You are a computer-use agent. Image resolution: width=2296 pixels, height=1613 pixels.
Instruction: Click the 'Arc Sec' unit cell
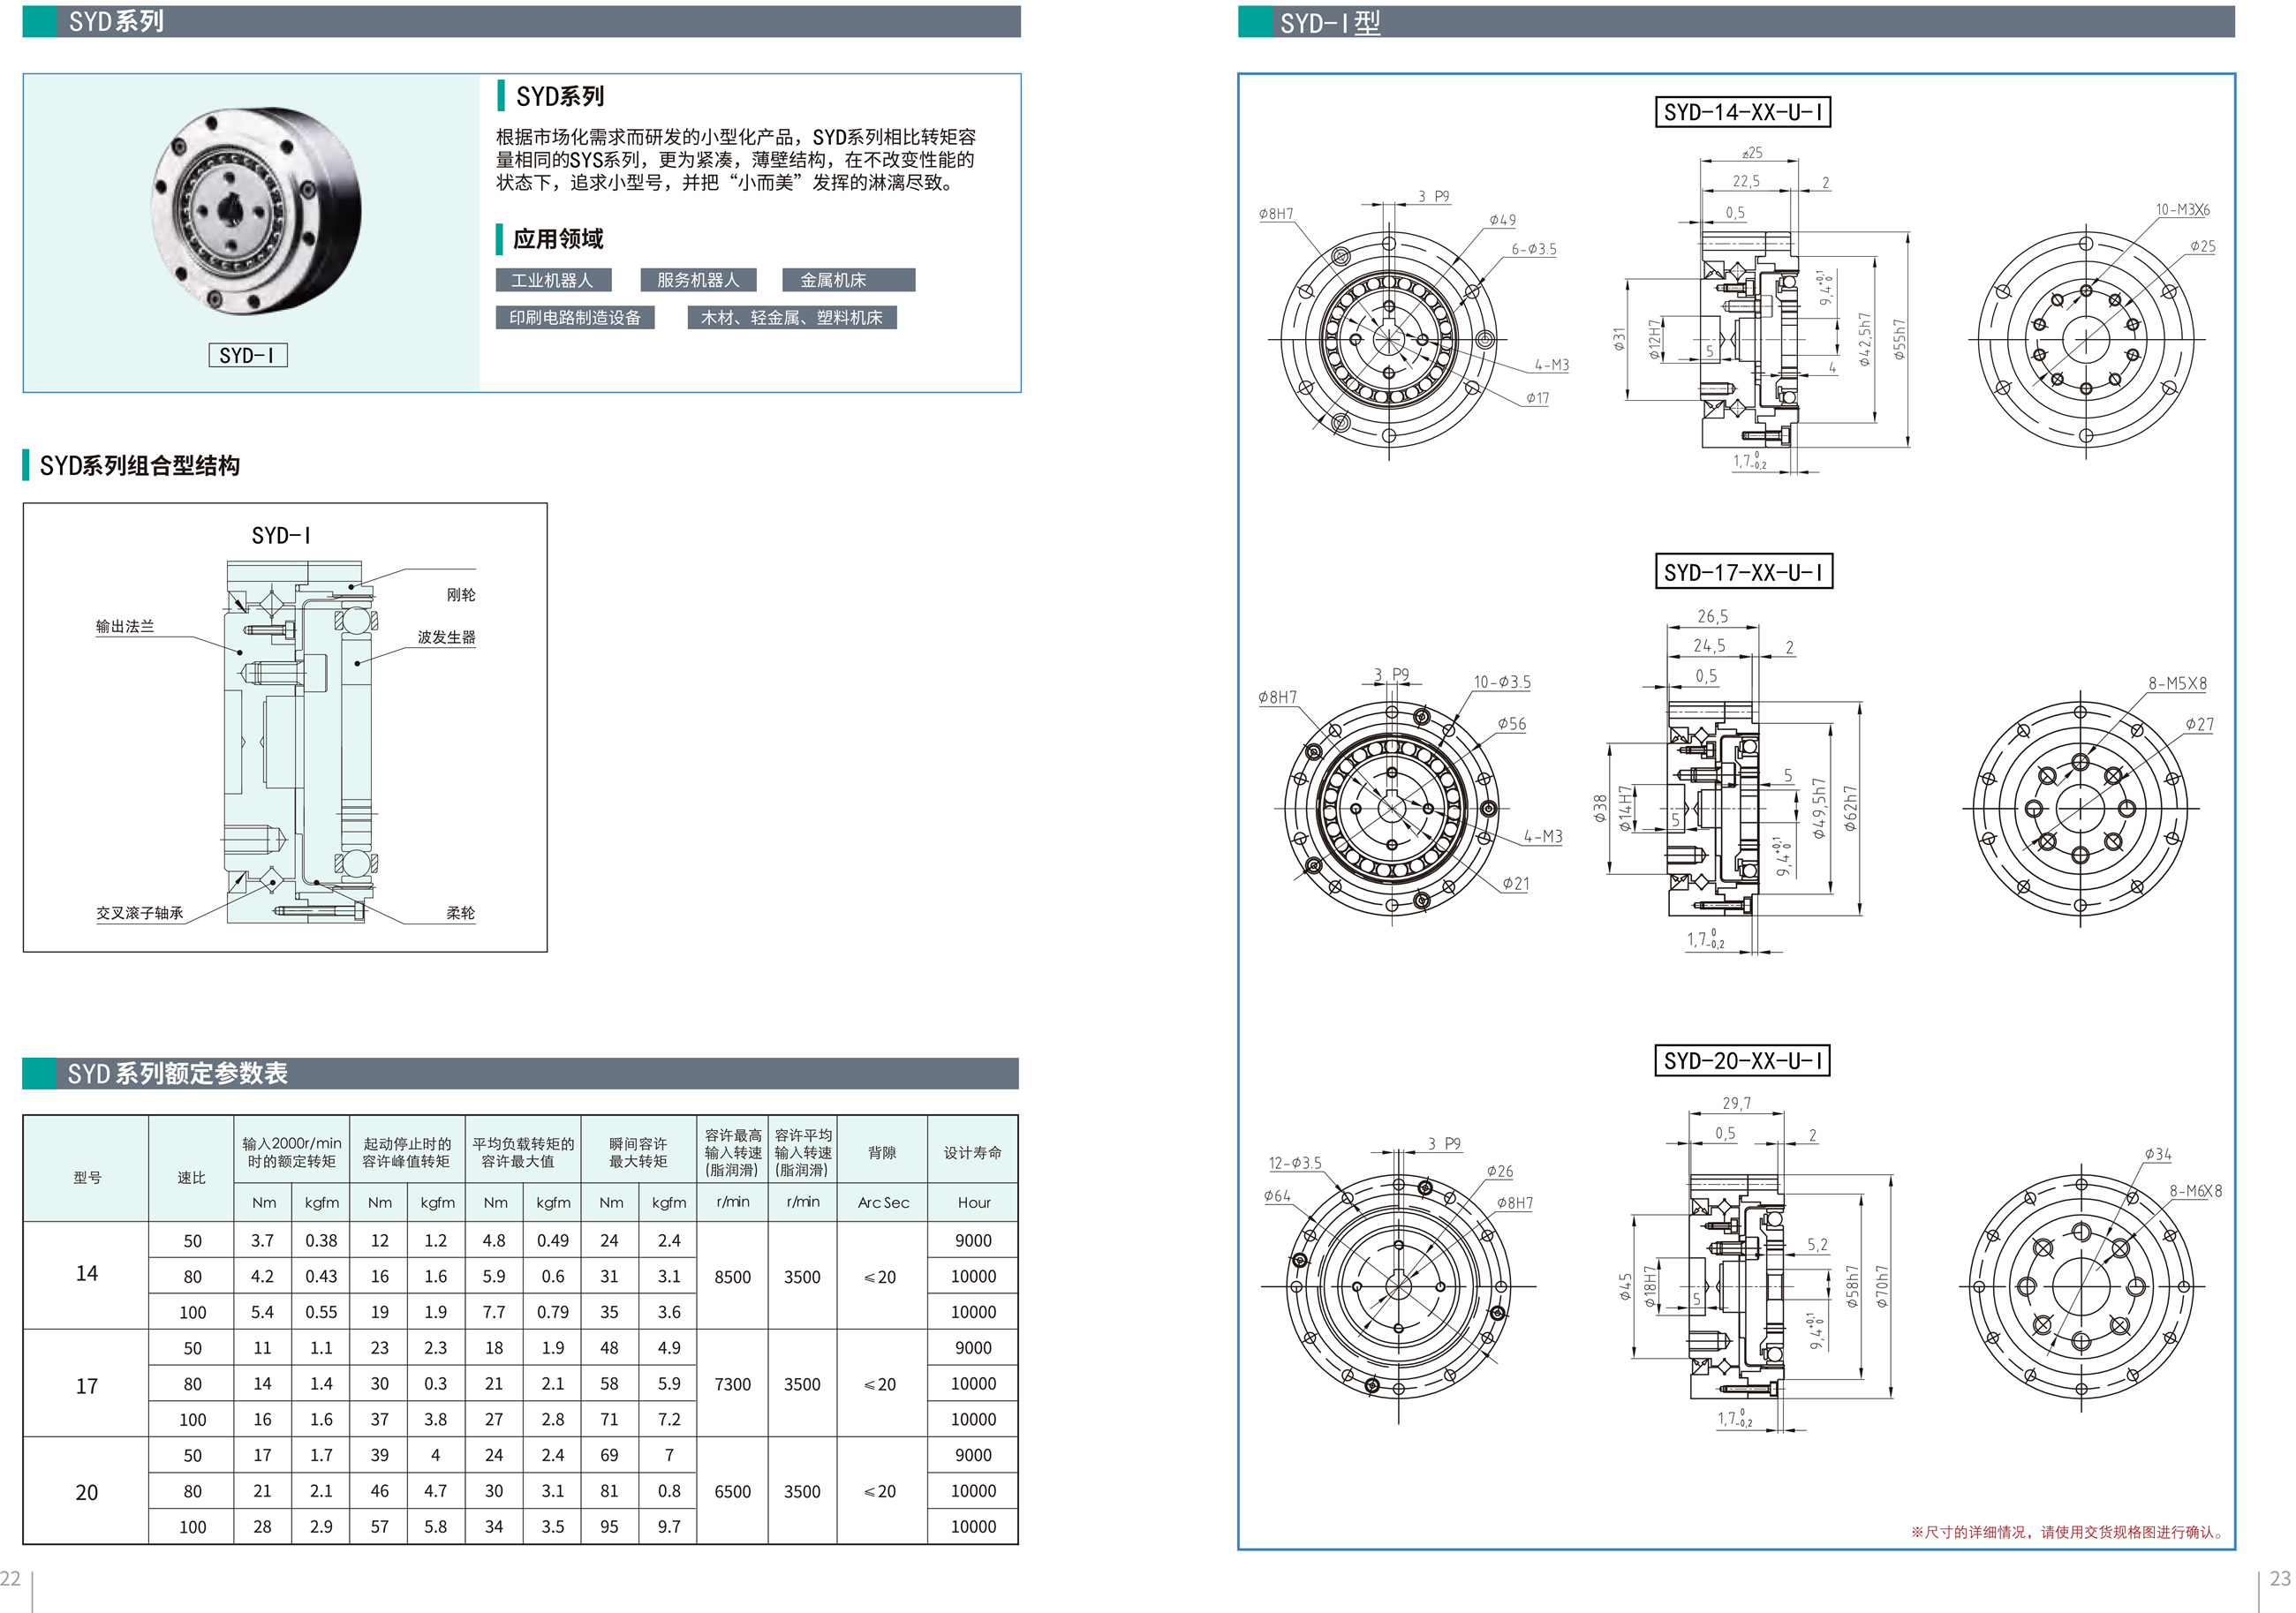[x=882, y=1203]
